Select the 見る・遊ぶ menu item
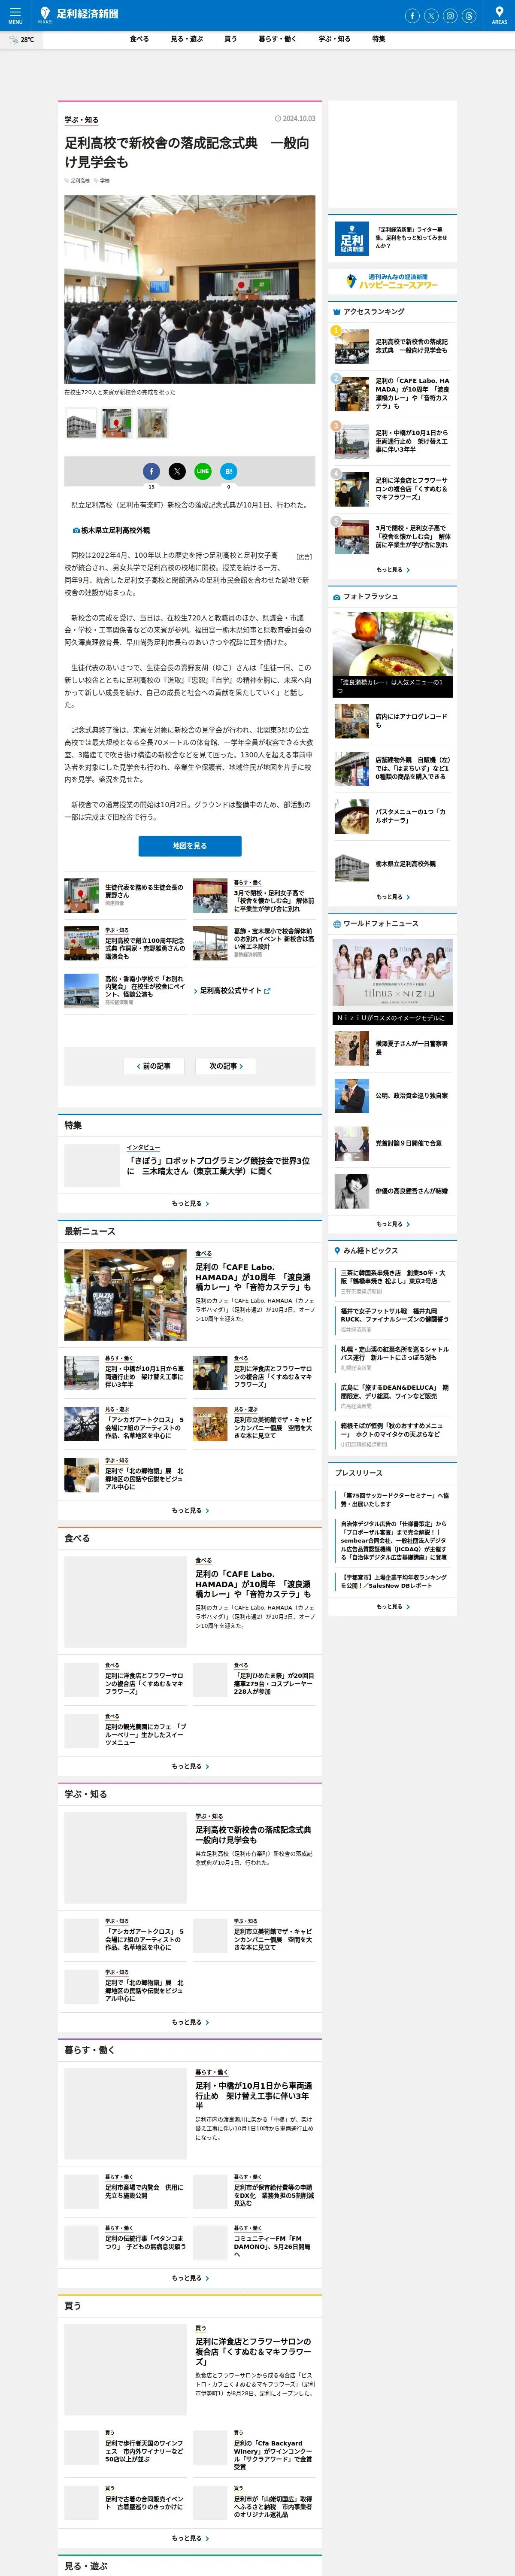This screenshot has width=515, height=2576. tap(187, 39)
